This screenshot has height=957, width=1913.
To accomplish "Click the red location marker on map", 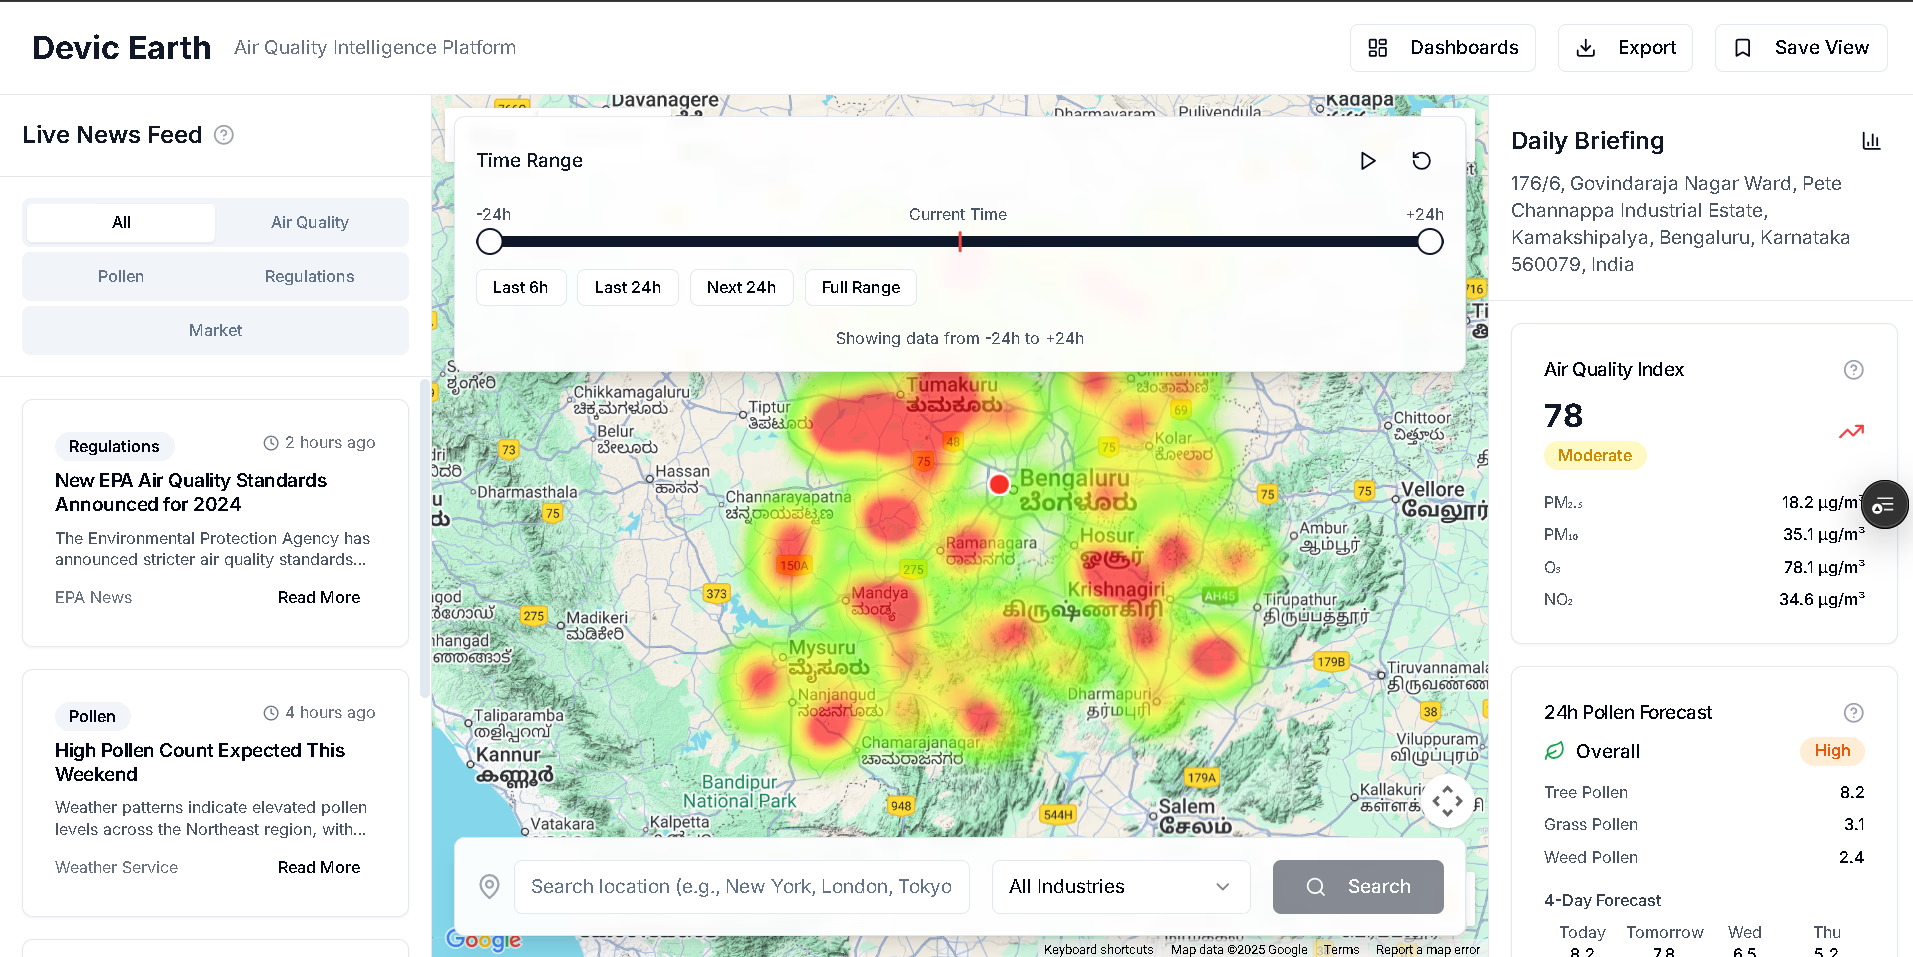I will (x=999, y=485).
